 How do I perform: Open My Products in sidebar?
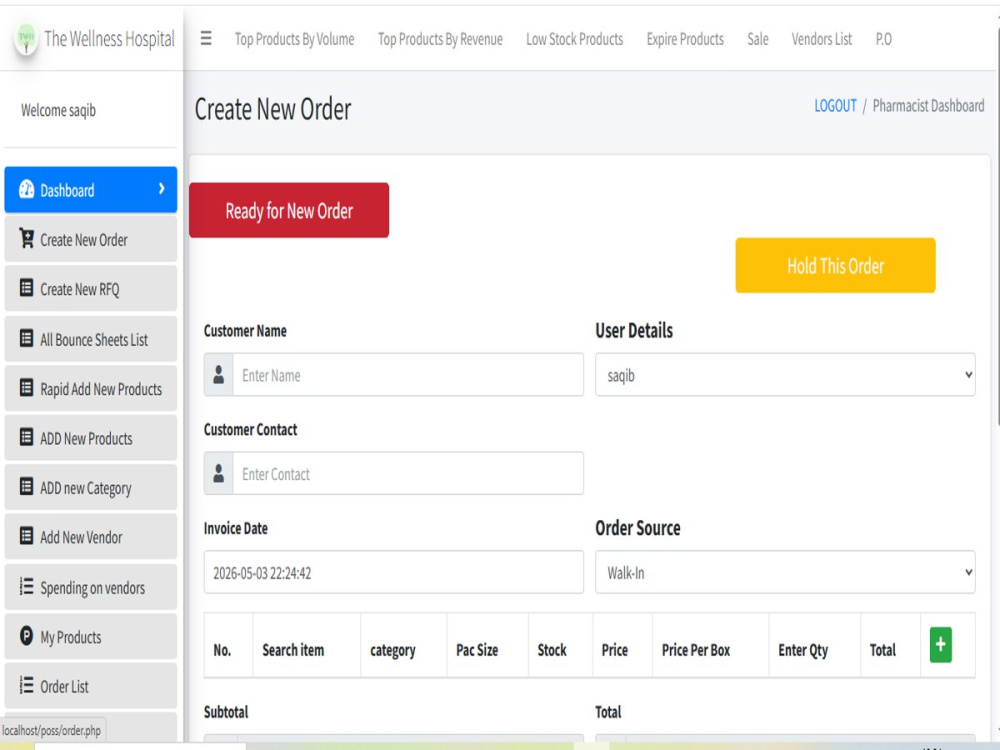pos(91,636)
